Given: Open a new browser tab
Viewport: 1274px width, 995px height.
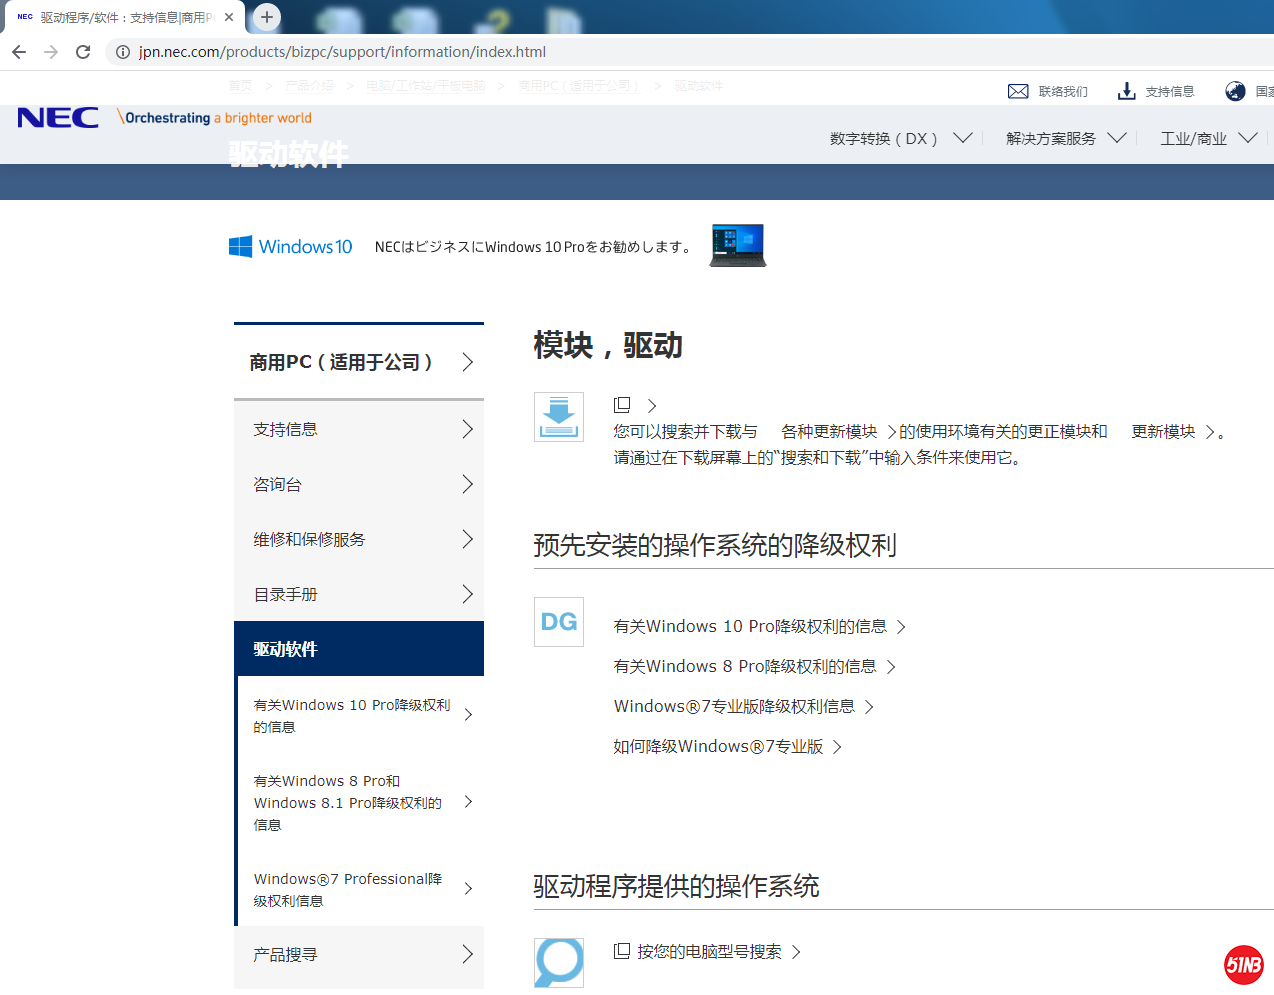Looking at the screenshot, I should point(266,17).
